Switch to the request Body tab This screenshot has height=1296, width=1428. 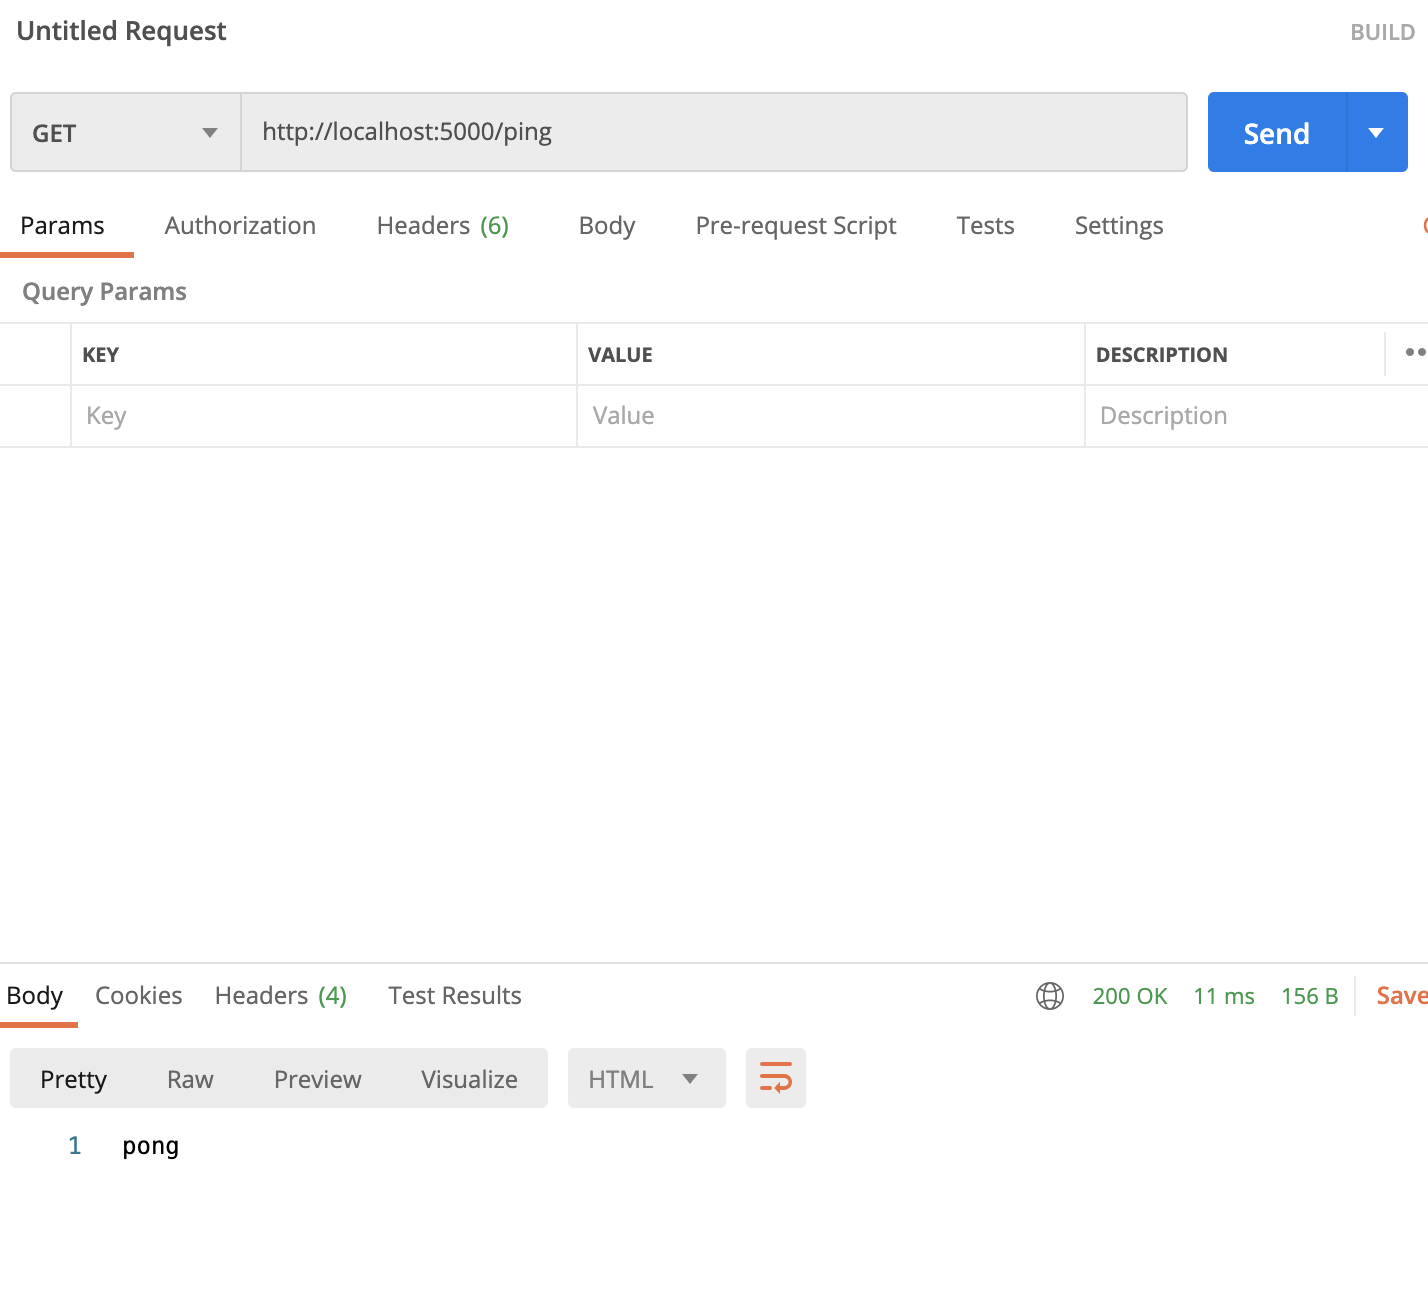tap(607, 226)
